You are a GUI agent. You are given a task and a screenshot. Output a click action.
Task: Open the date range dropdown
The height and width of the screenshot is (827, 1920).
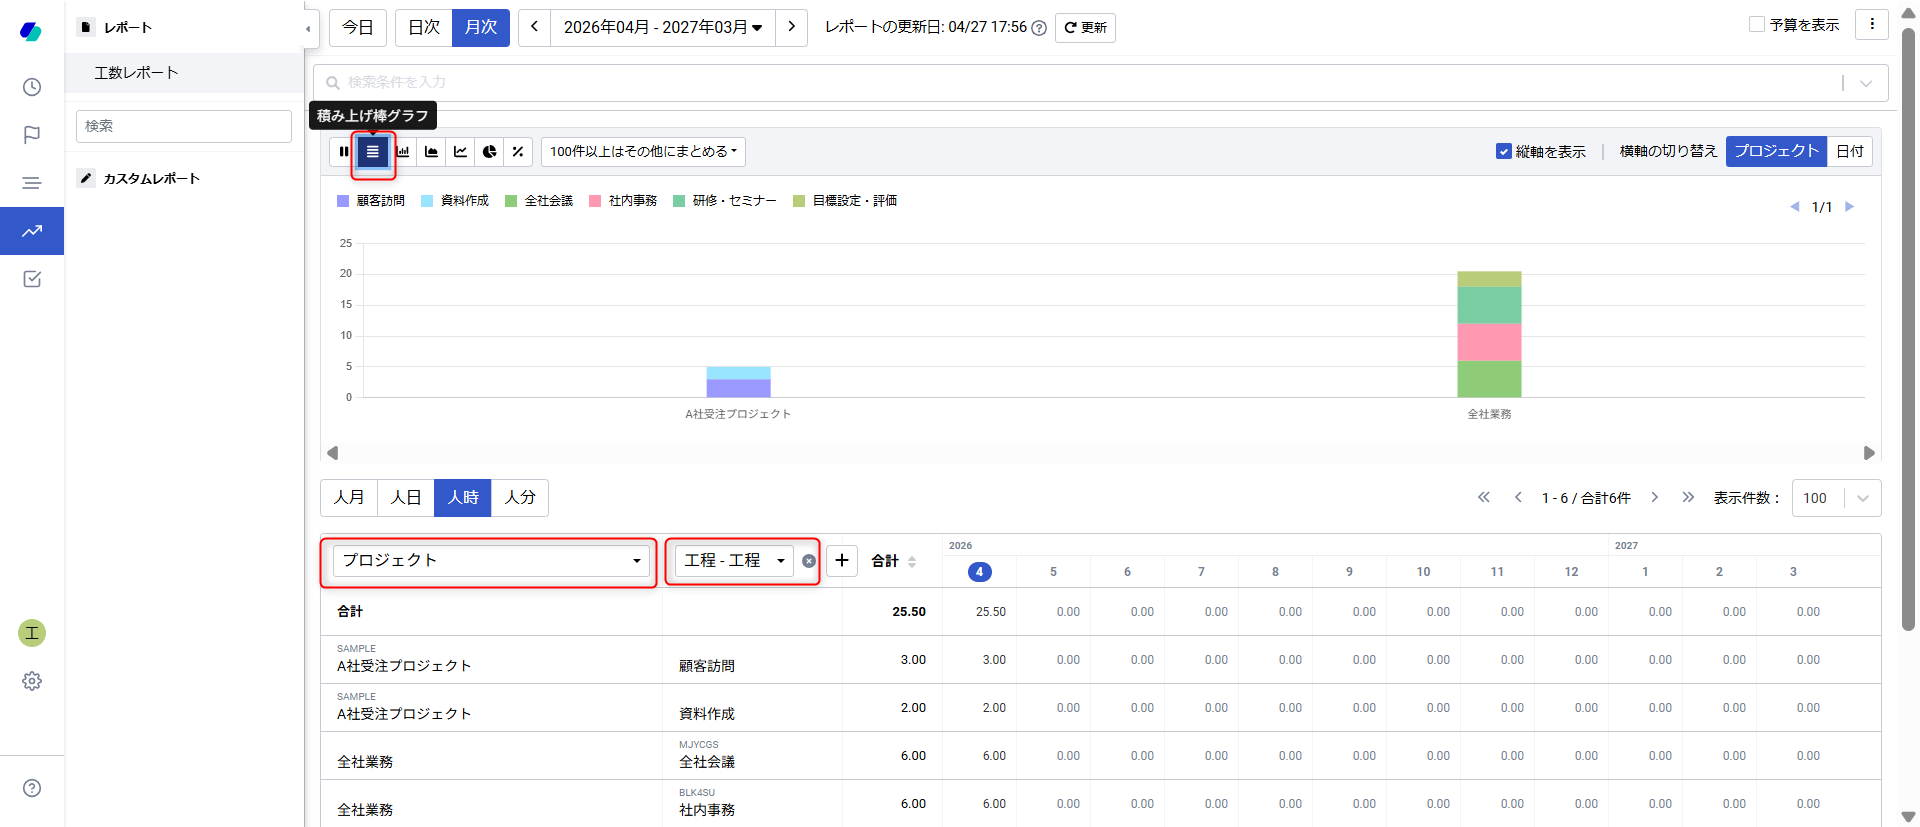tap(662, 27)
